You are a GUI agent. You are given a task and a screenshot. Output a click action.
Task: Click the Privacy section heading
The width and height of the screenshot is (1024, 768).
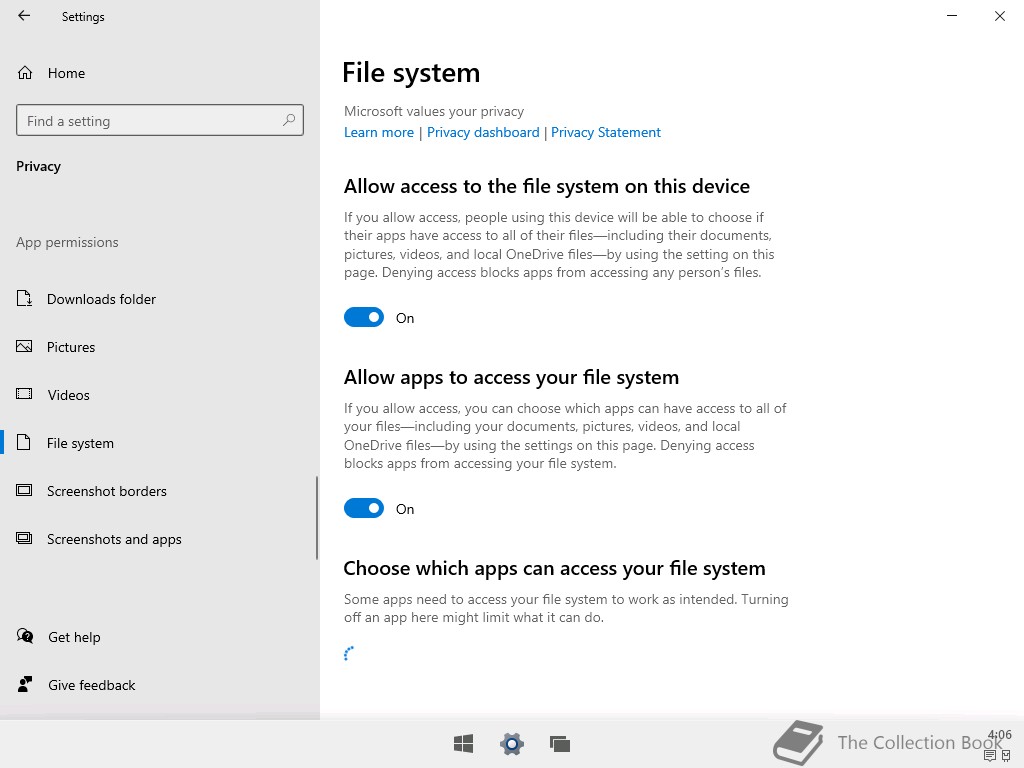(39, 167)
